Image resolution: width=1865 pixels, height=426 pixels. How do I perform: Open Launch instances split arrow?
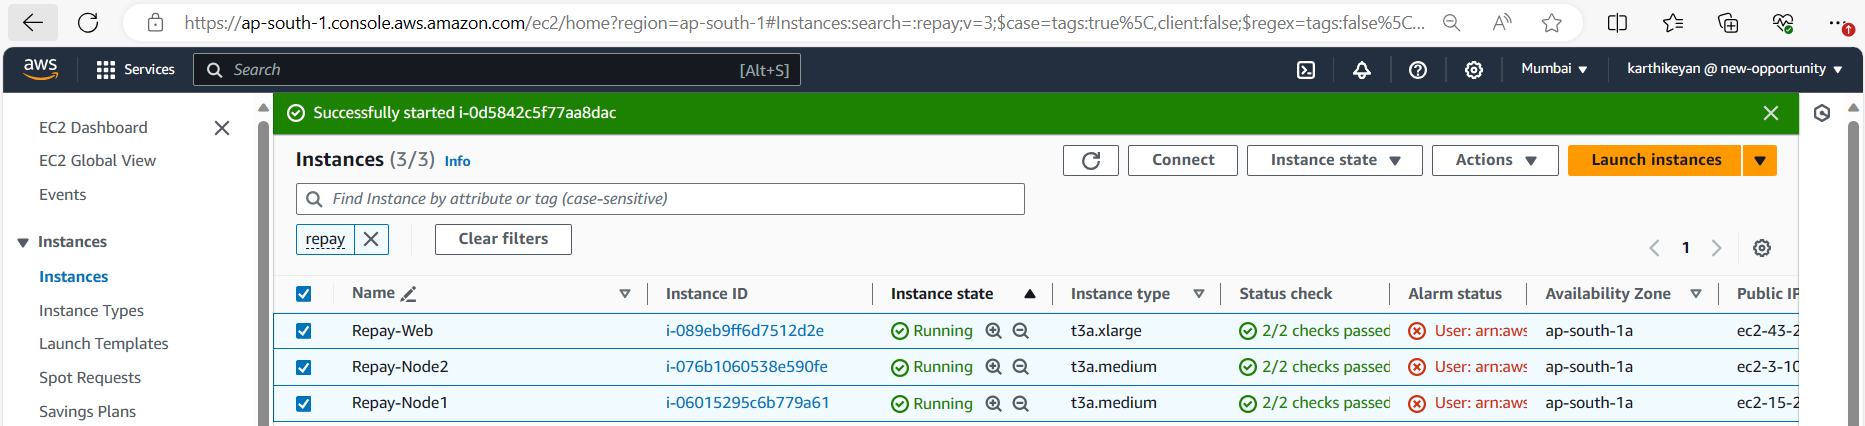[x=1760, y=160]
